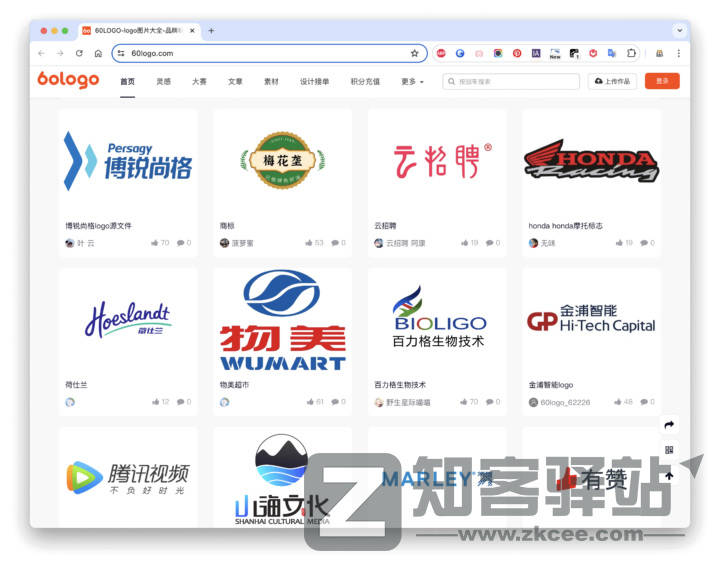The width and height of the screenshot is (720, 567).
Task: Click the 60logo site logo
Action: pos(68,80)
